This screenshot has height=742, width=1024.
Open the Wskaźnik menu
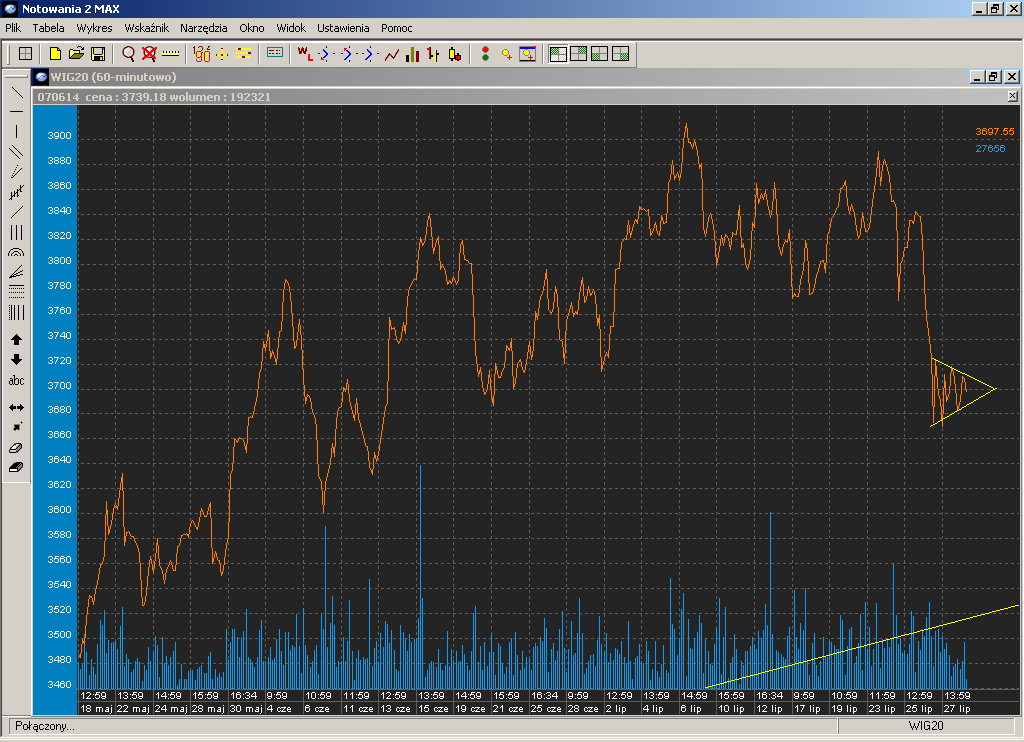146,28
